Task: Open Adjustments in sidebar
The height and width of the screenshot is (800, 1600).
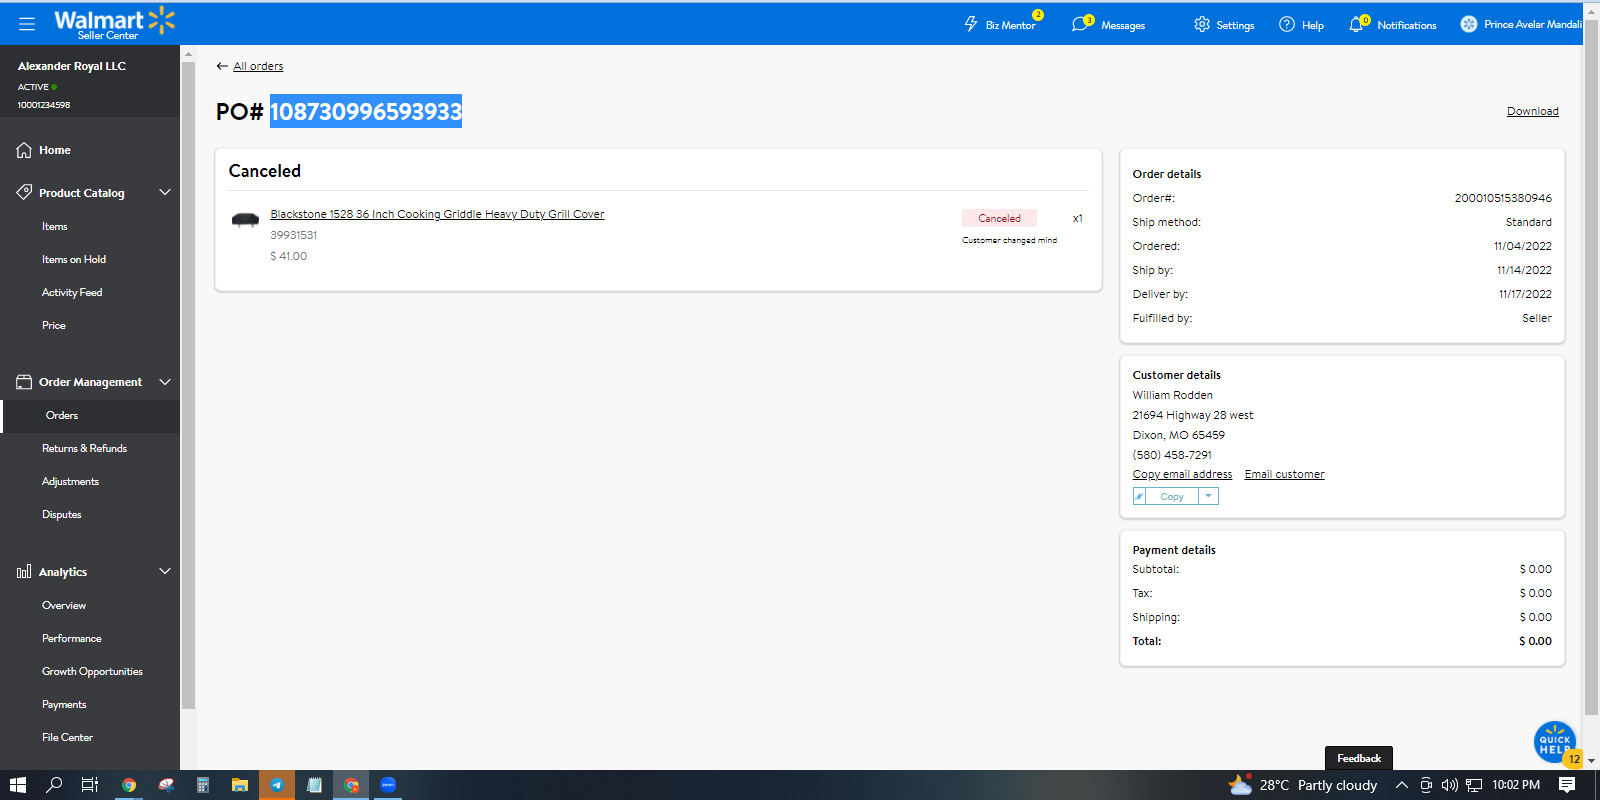Action: click(70, 481)
